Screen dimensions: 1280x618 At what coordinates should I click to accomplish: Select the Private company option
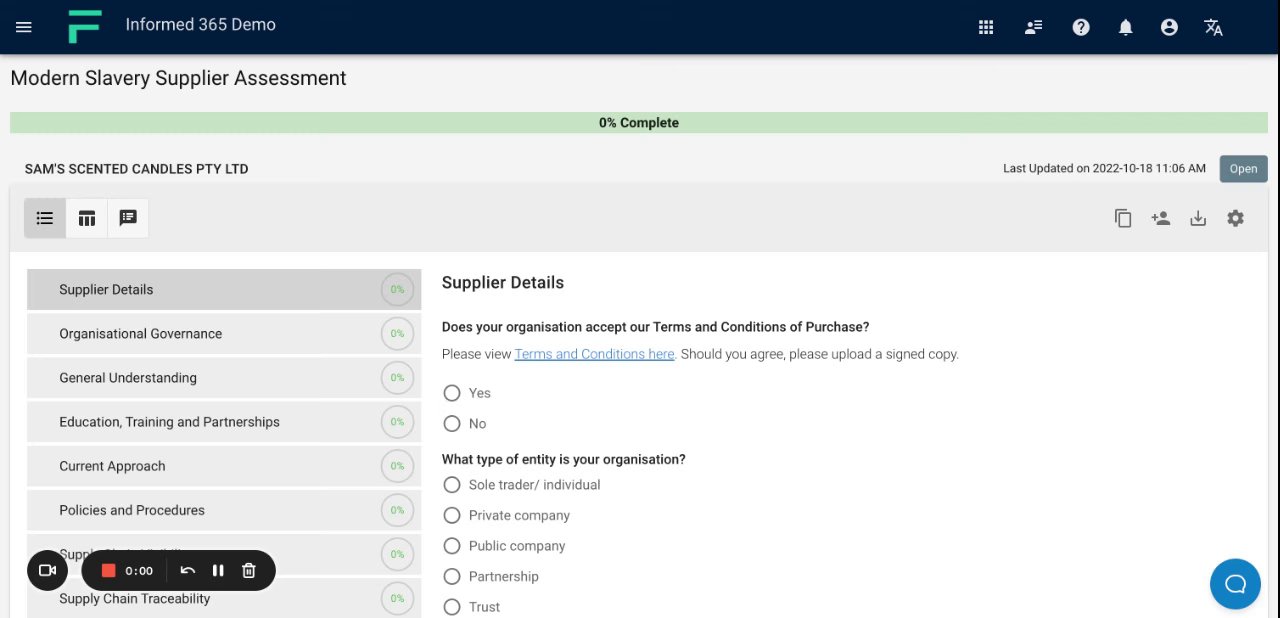coord(452,515)
